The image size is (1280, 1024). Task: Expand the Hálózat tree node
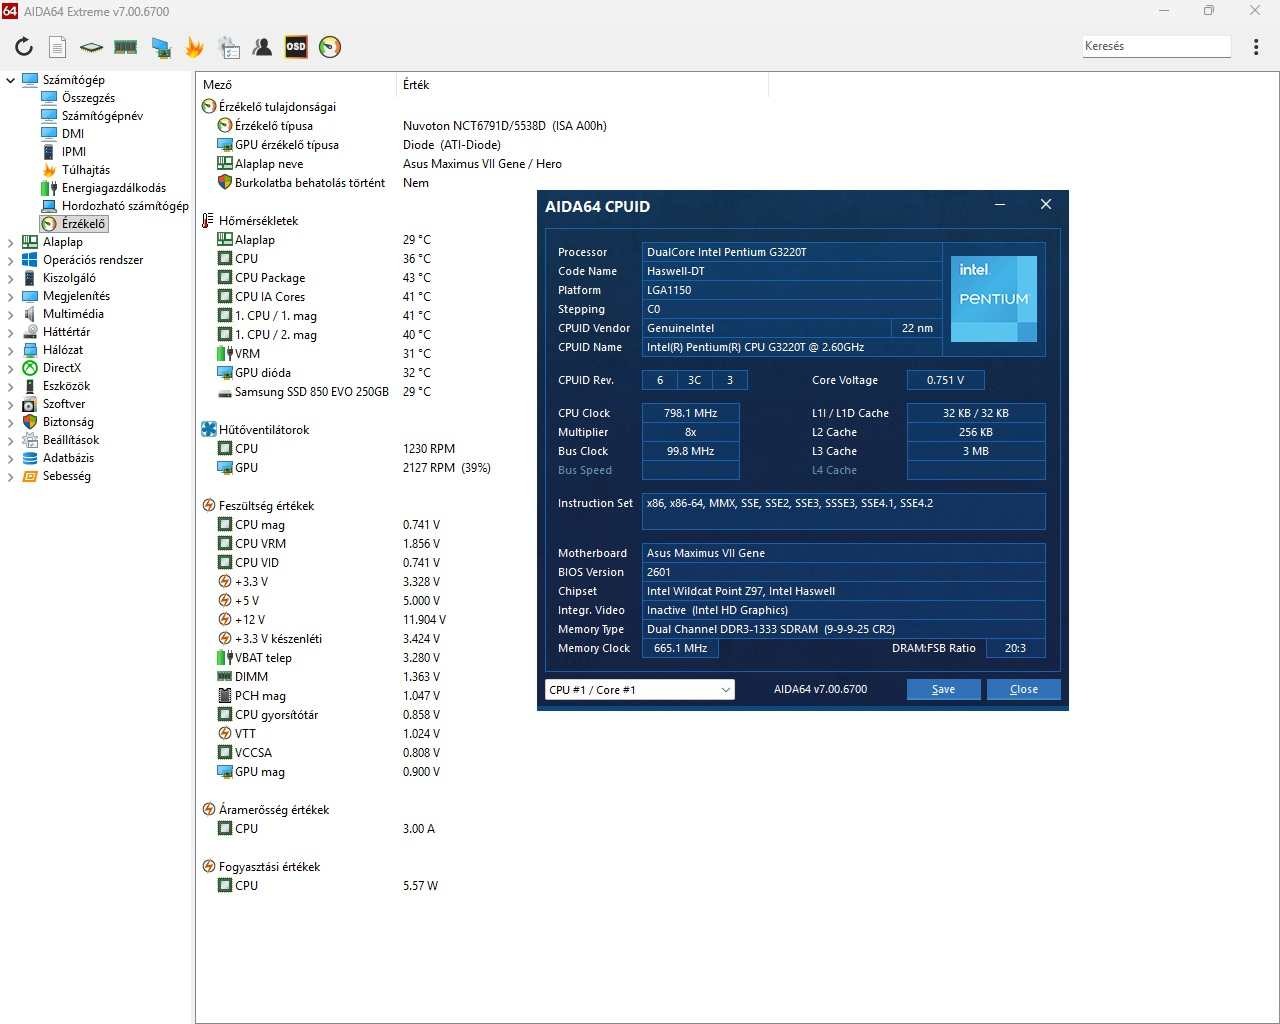(x=11, y=350)
